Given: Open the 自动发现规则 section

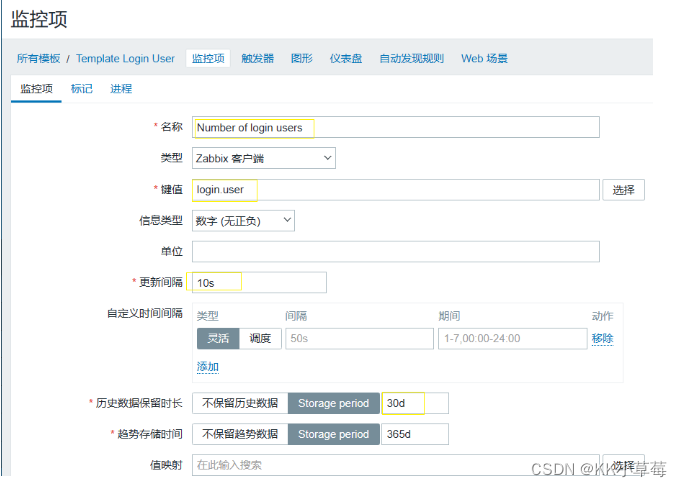Looking at the screenshot, I should pos(411,58).
